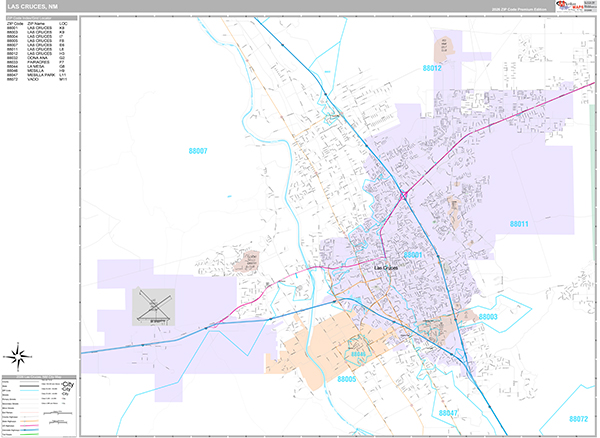Image resolution: width=600 pixels, height=438 pixels.
Task: Click the 88047 ZIP code label
Action: [447, 412]
